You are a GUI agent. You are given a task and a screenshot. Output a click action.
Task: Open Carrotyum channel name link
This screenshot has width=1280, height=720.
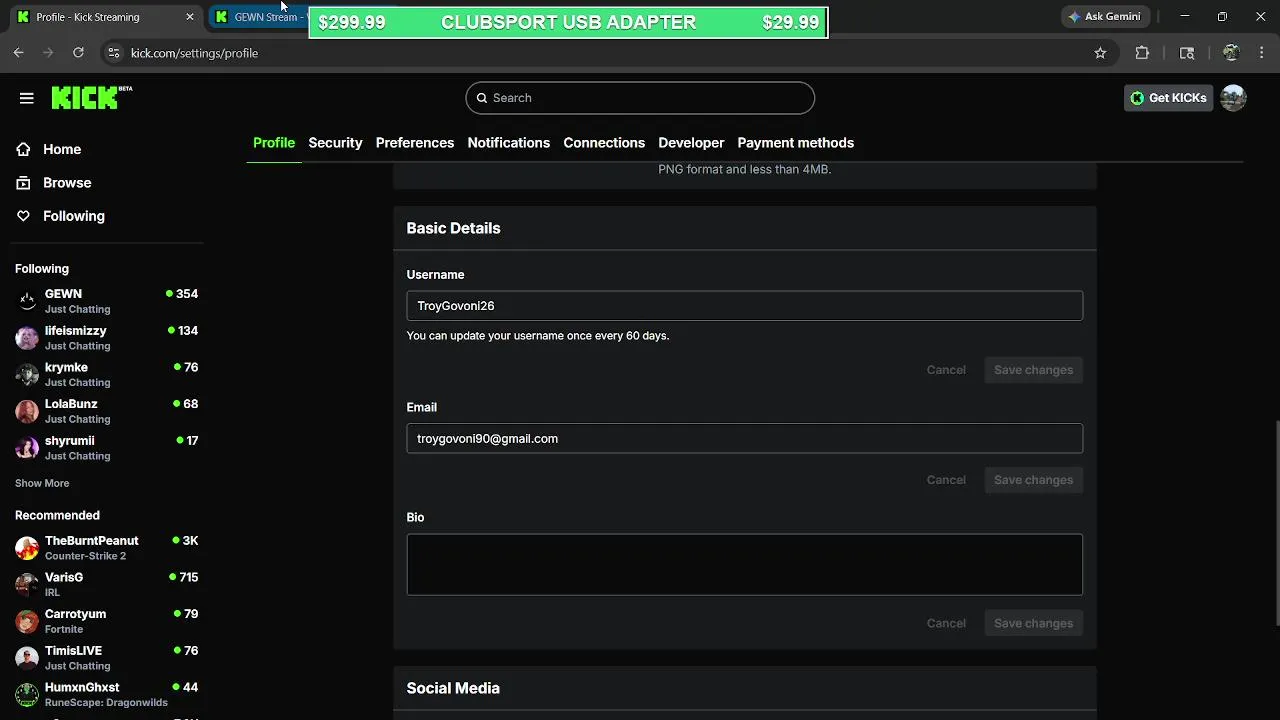tap(75, 614)
